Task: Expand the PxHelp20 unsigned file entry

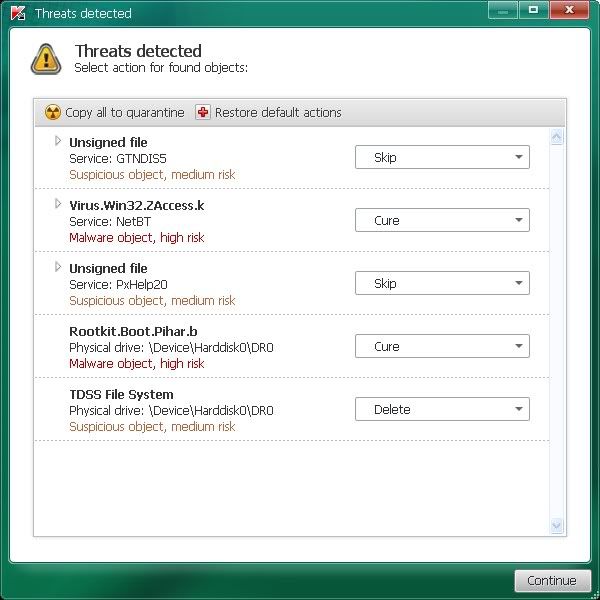Action: click(58, 267)
